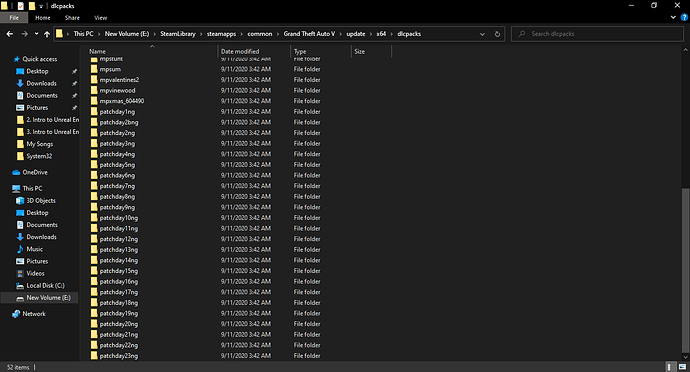Image resolution: width=690 pixels, height=372 pixels.
Task: Go up one folder level
Action: tap(47, 34)
